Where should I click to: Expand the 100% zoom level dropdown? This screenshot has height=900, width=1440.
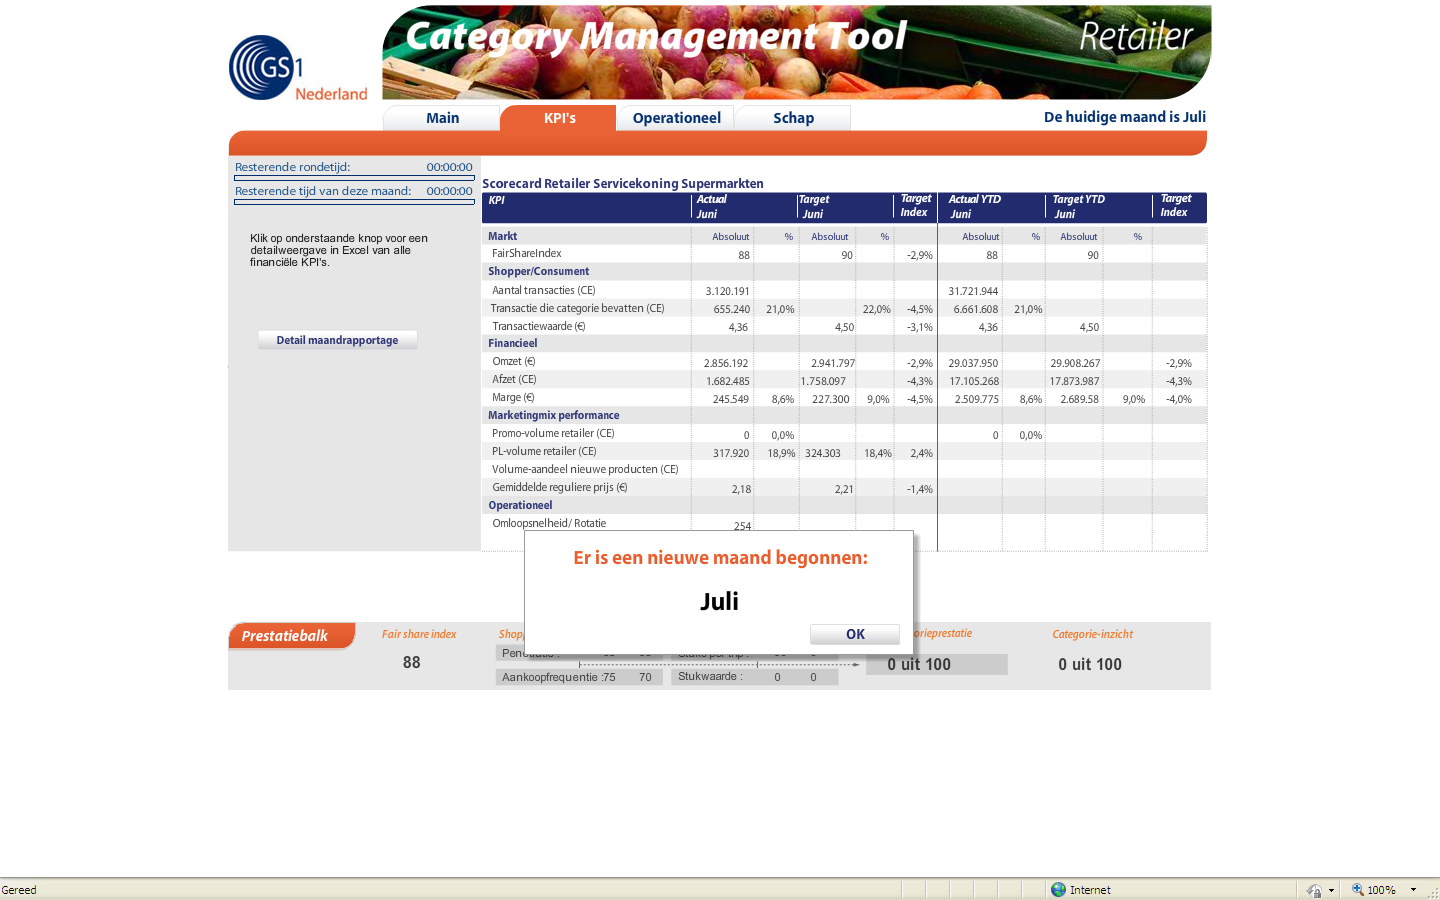pyautogui.click(x=1413, y=890)
